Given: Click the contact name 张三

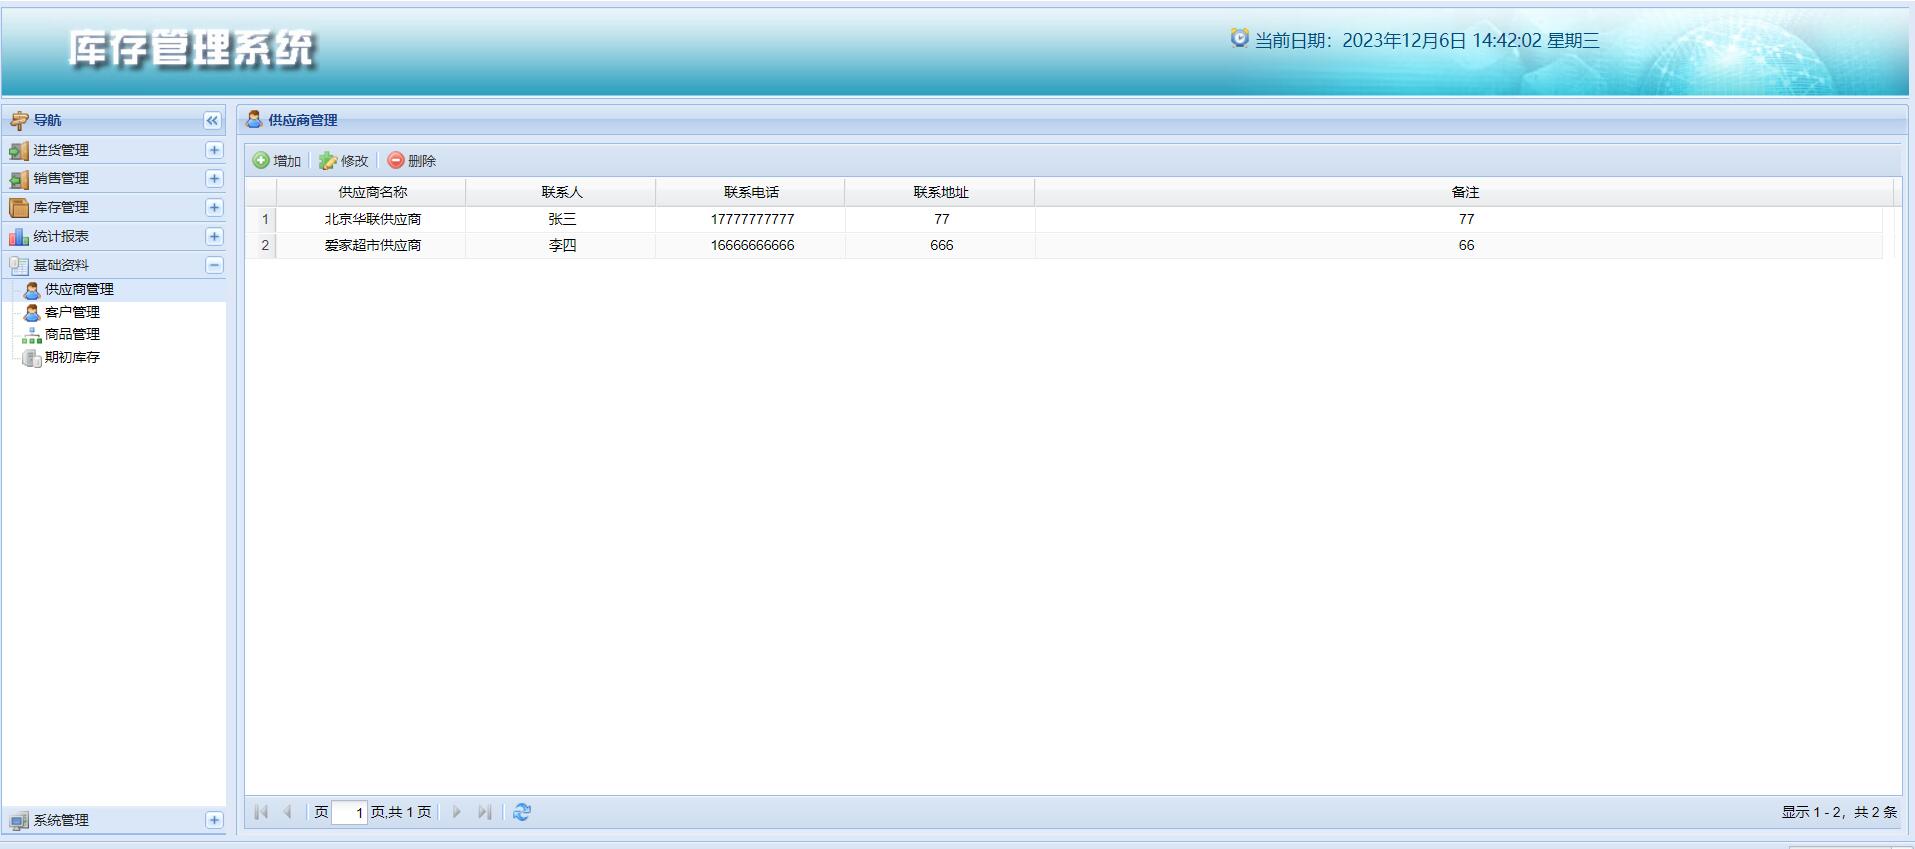Looking at the screenshot, I should [x=562, y=219].
